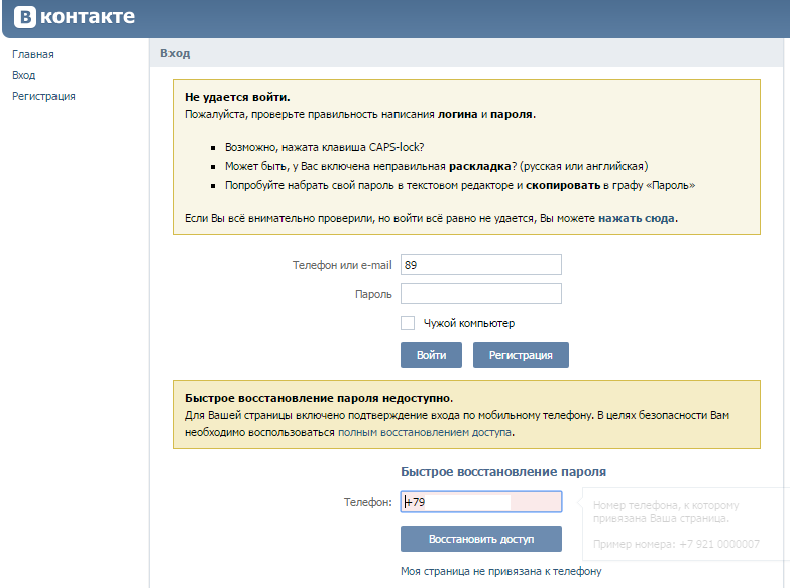Click the CAPS-lock hint line
The height and width of the screenshot is (588, 790).
324,147
